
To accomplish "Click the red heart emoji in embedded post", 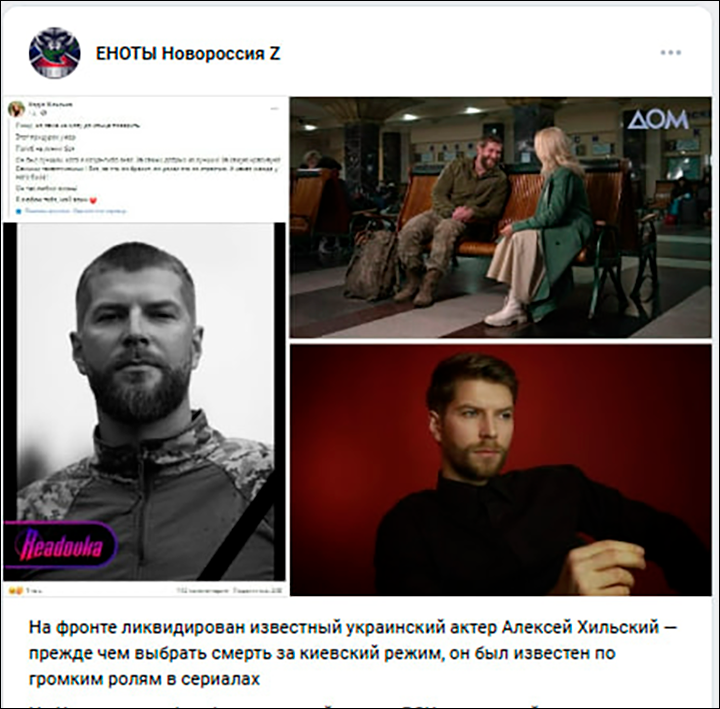I will (x=93, y=200).
